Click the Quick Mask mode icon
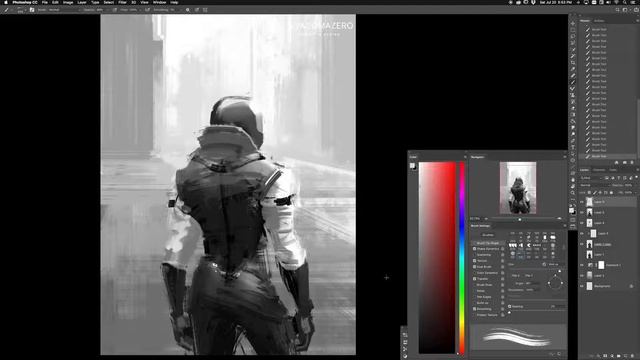The width and height of the screenshot is (640, 360). [x=573, y=220]
